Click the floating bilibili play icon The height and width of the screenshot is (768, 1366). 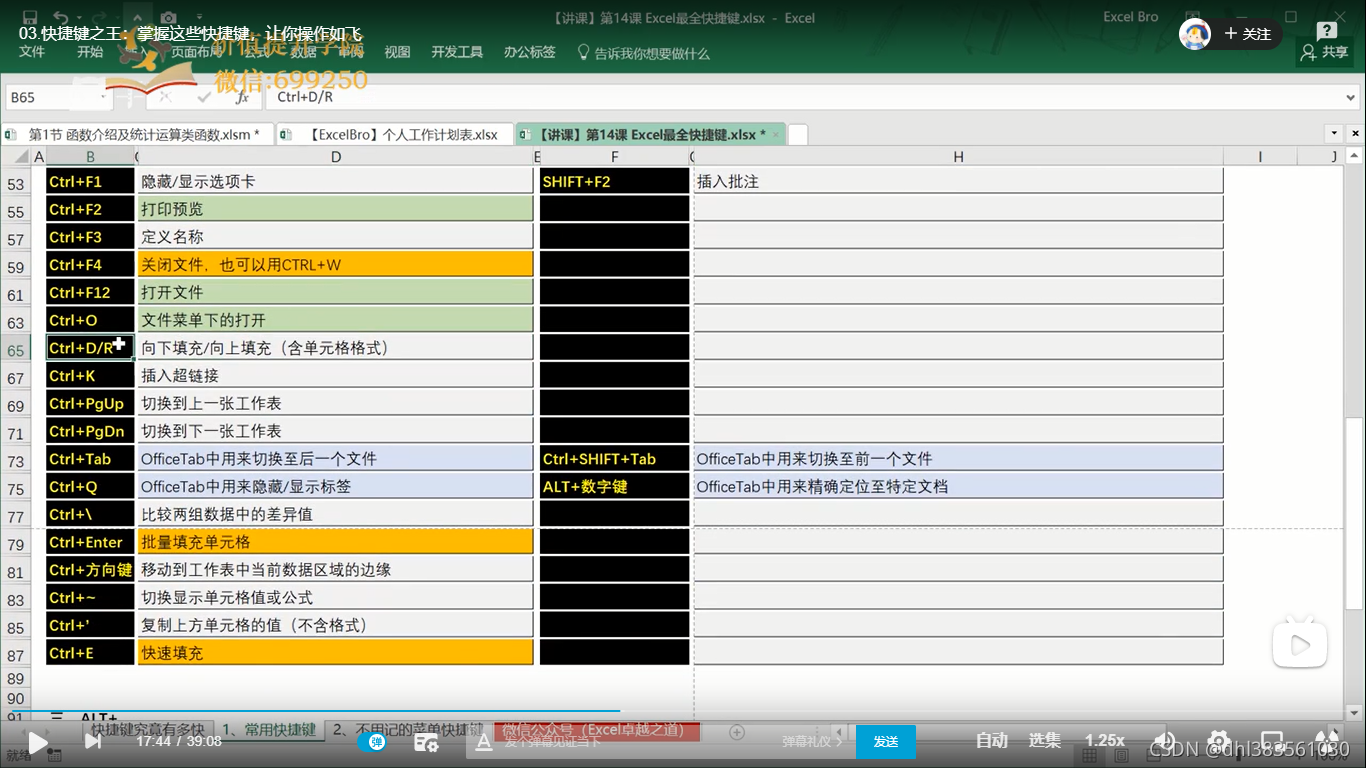(x=1299, y=645)
